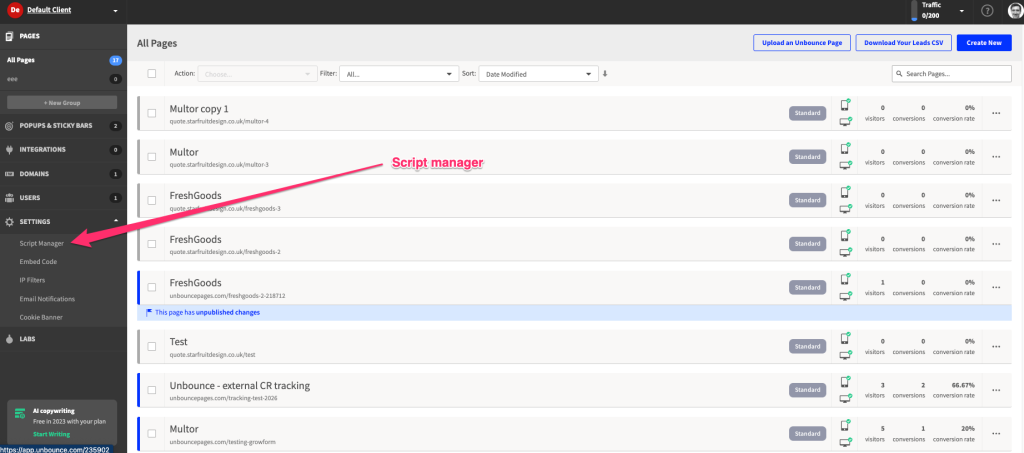Click Download Your Leads CSV button
Image resolution: width=1024 pixels, height=453 pixels.
[904, 43]
